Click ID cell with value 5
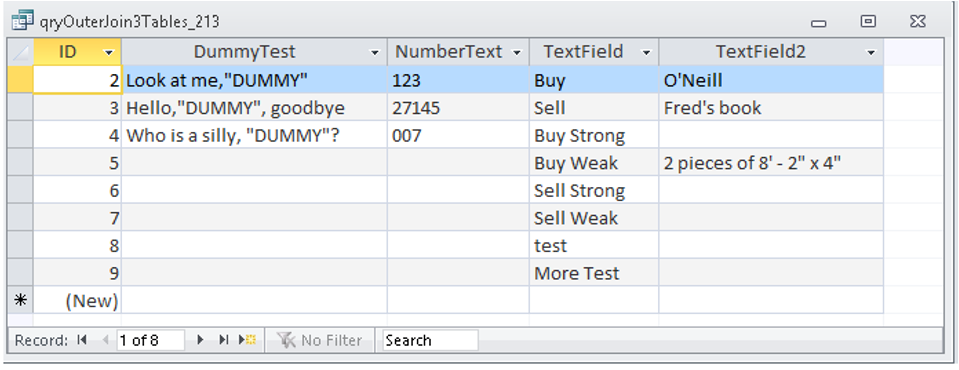The image size is (959, 370). click(x=77, y=163)
